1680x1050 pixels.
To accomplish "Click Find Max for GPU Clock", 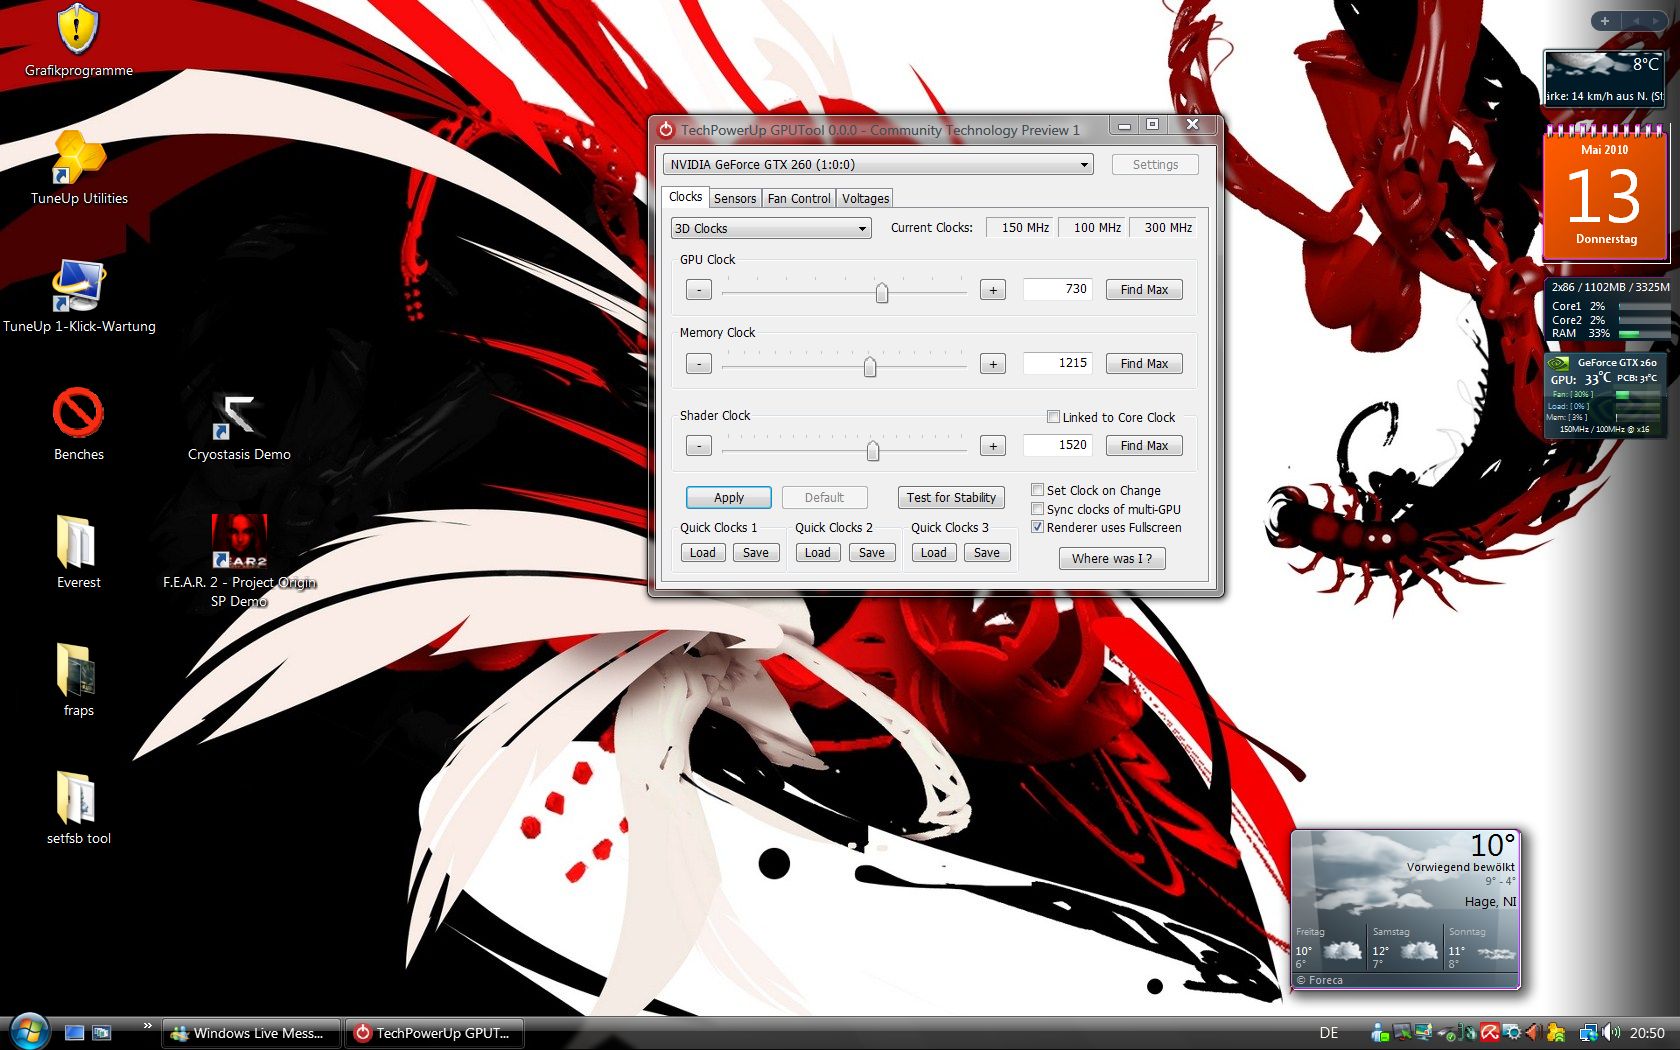I will pos(1144,290).
